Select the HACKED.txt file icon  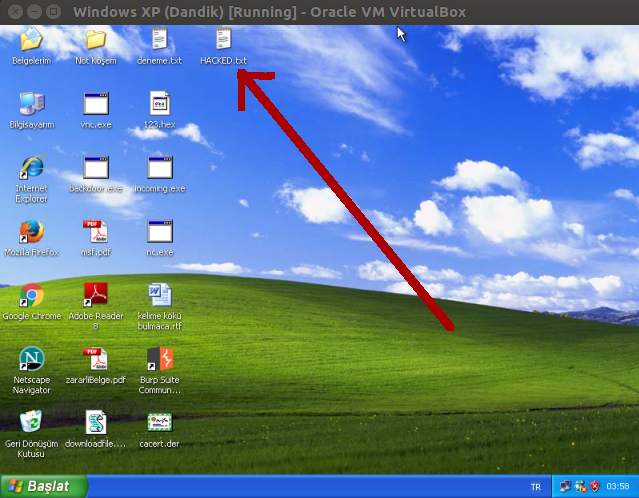click(223, 41)
